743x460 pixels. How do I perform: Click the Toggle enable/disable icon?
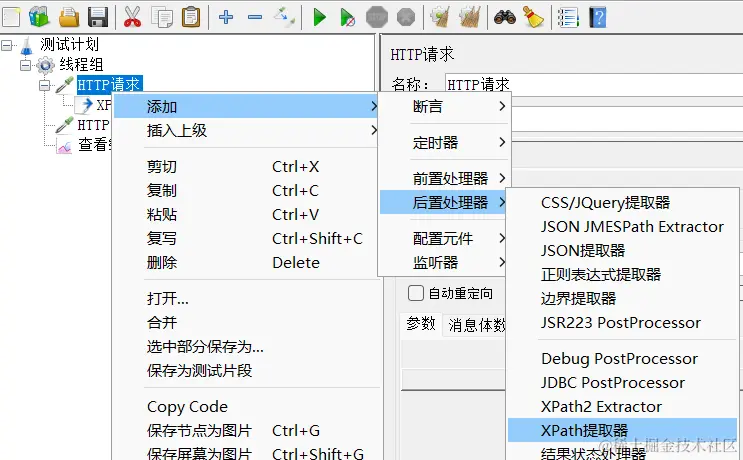284,18
